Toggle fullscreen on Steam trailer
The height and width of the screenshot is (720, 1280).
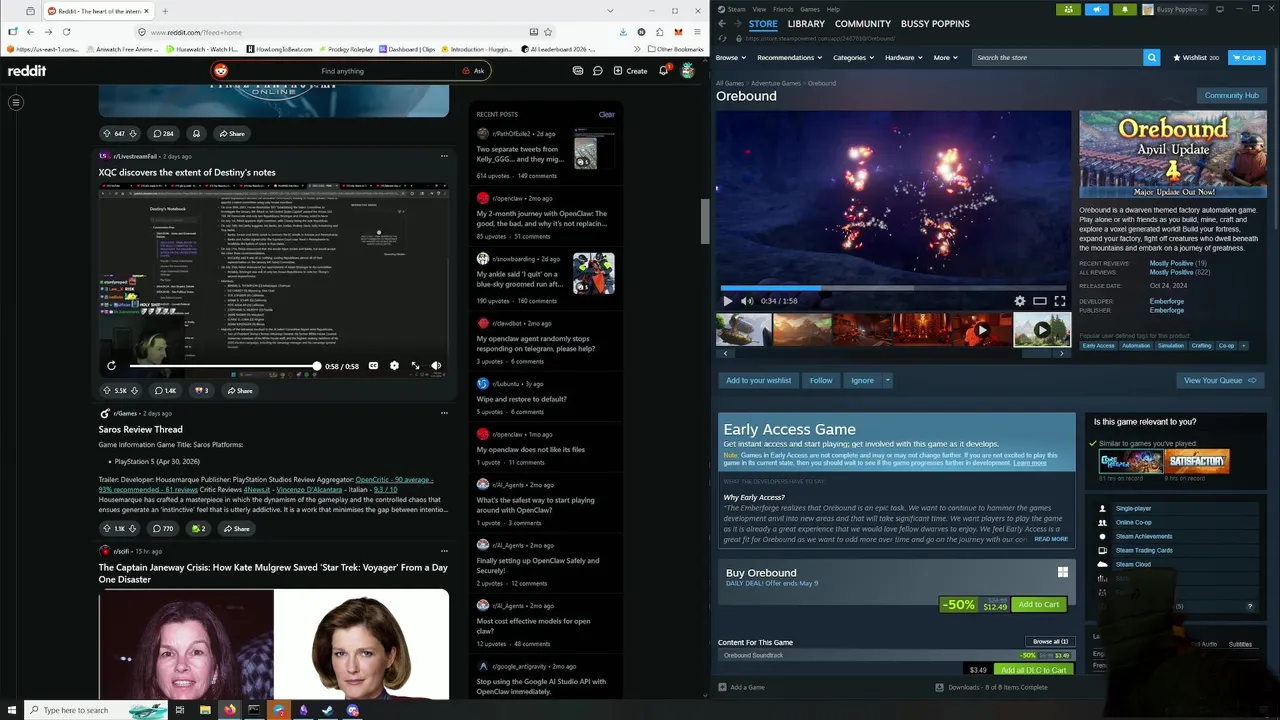click(x=1060, y=301)
